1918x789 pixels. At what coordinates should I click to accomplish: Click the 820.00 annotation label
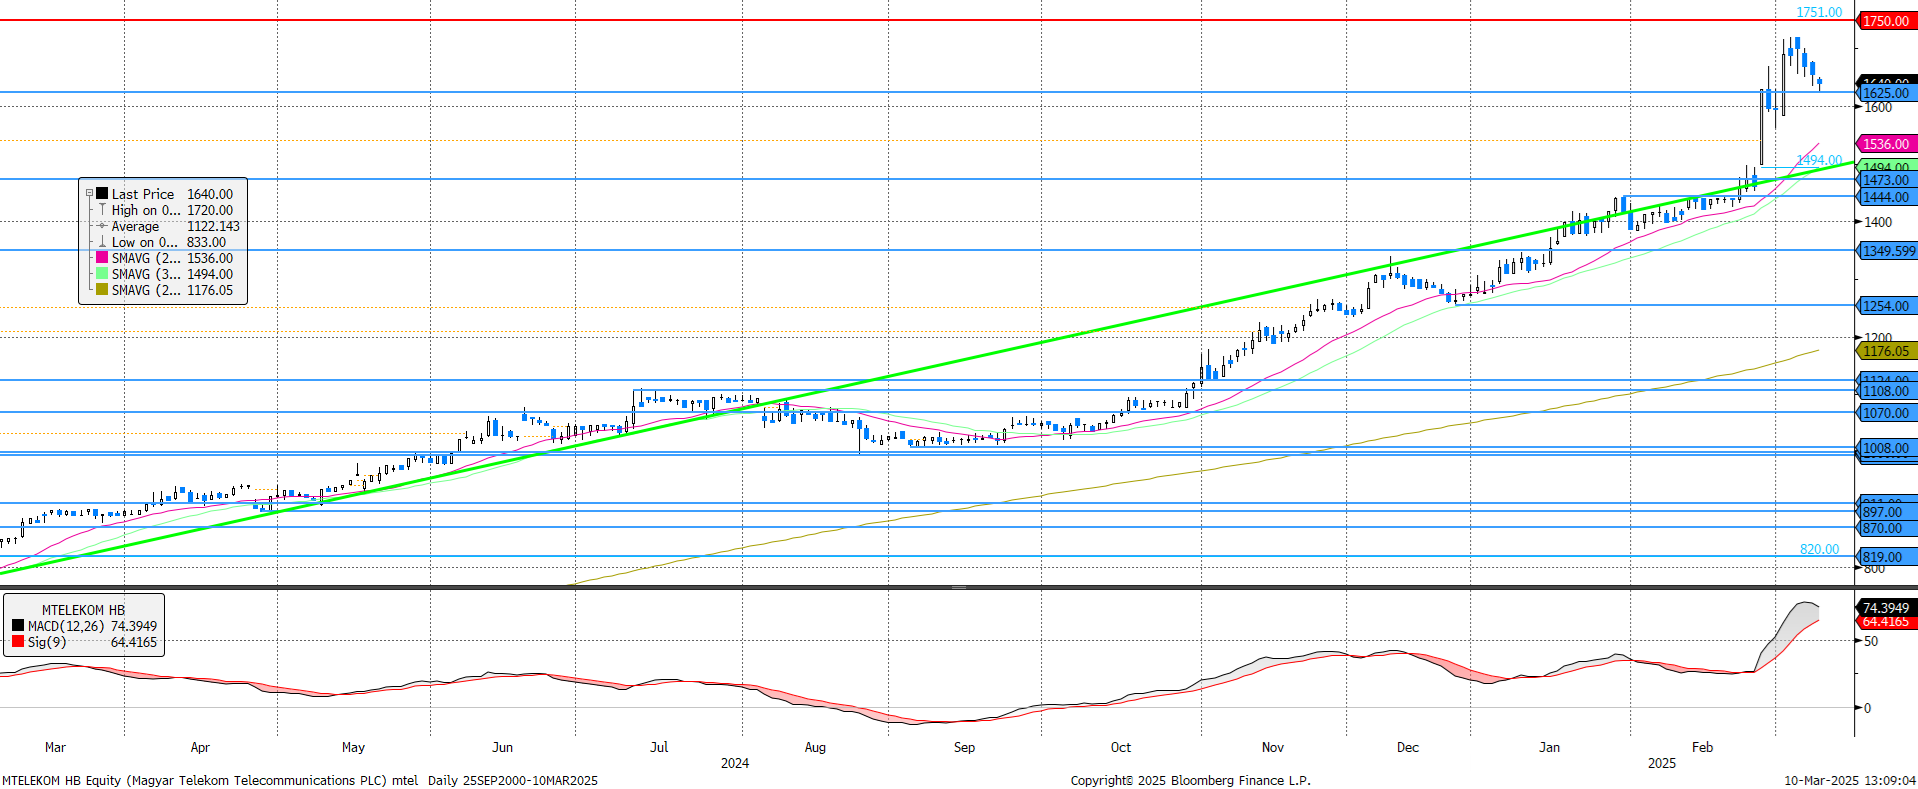[1819, 549]
